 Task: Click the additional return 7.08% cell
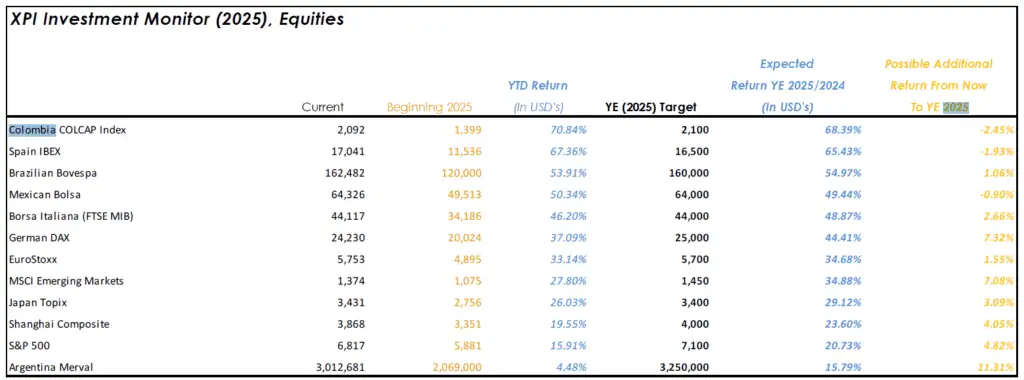998,281
